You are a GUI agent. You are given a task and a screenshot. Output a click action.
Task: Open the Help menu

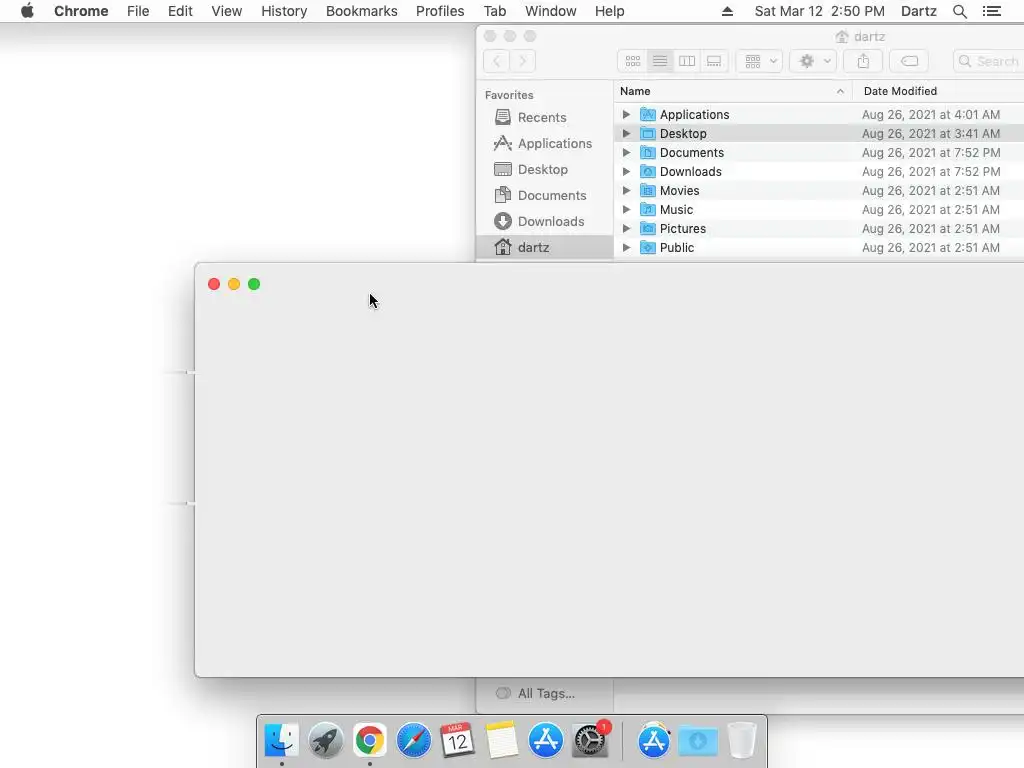609,11
